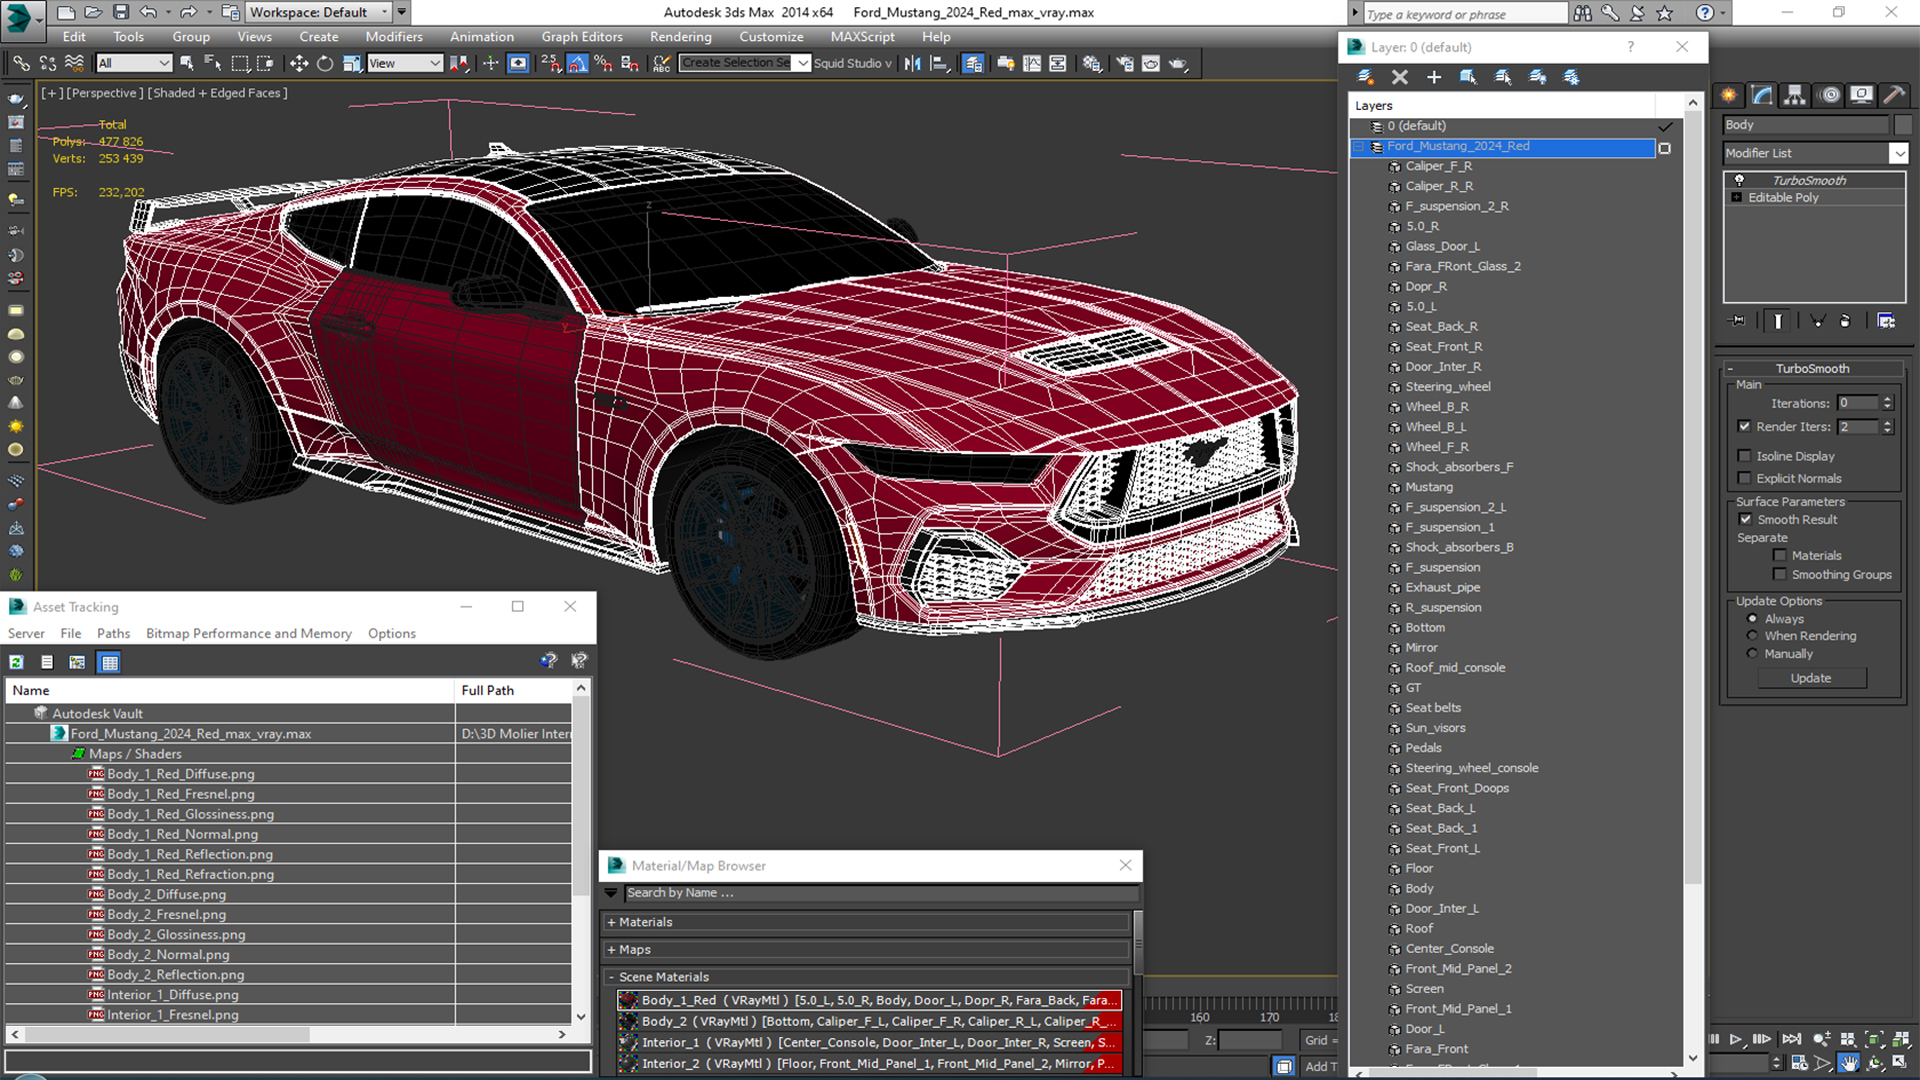Open Paths menu in Asset Tracking
The image size is (1920, 1080).
point(113,633)
